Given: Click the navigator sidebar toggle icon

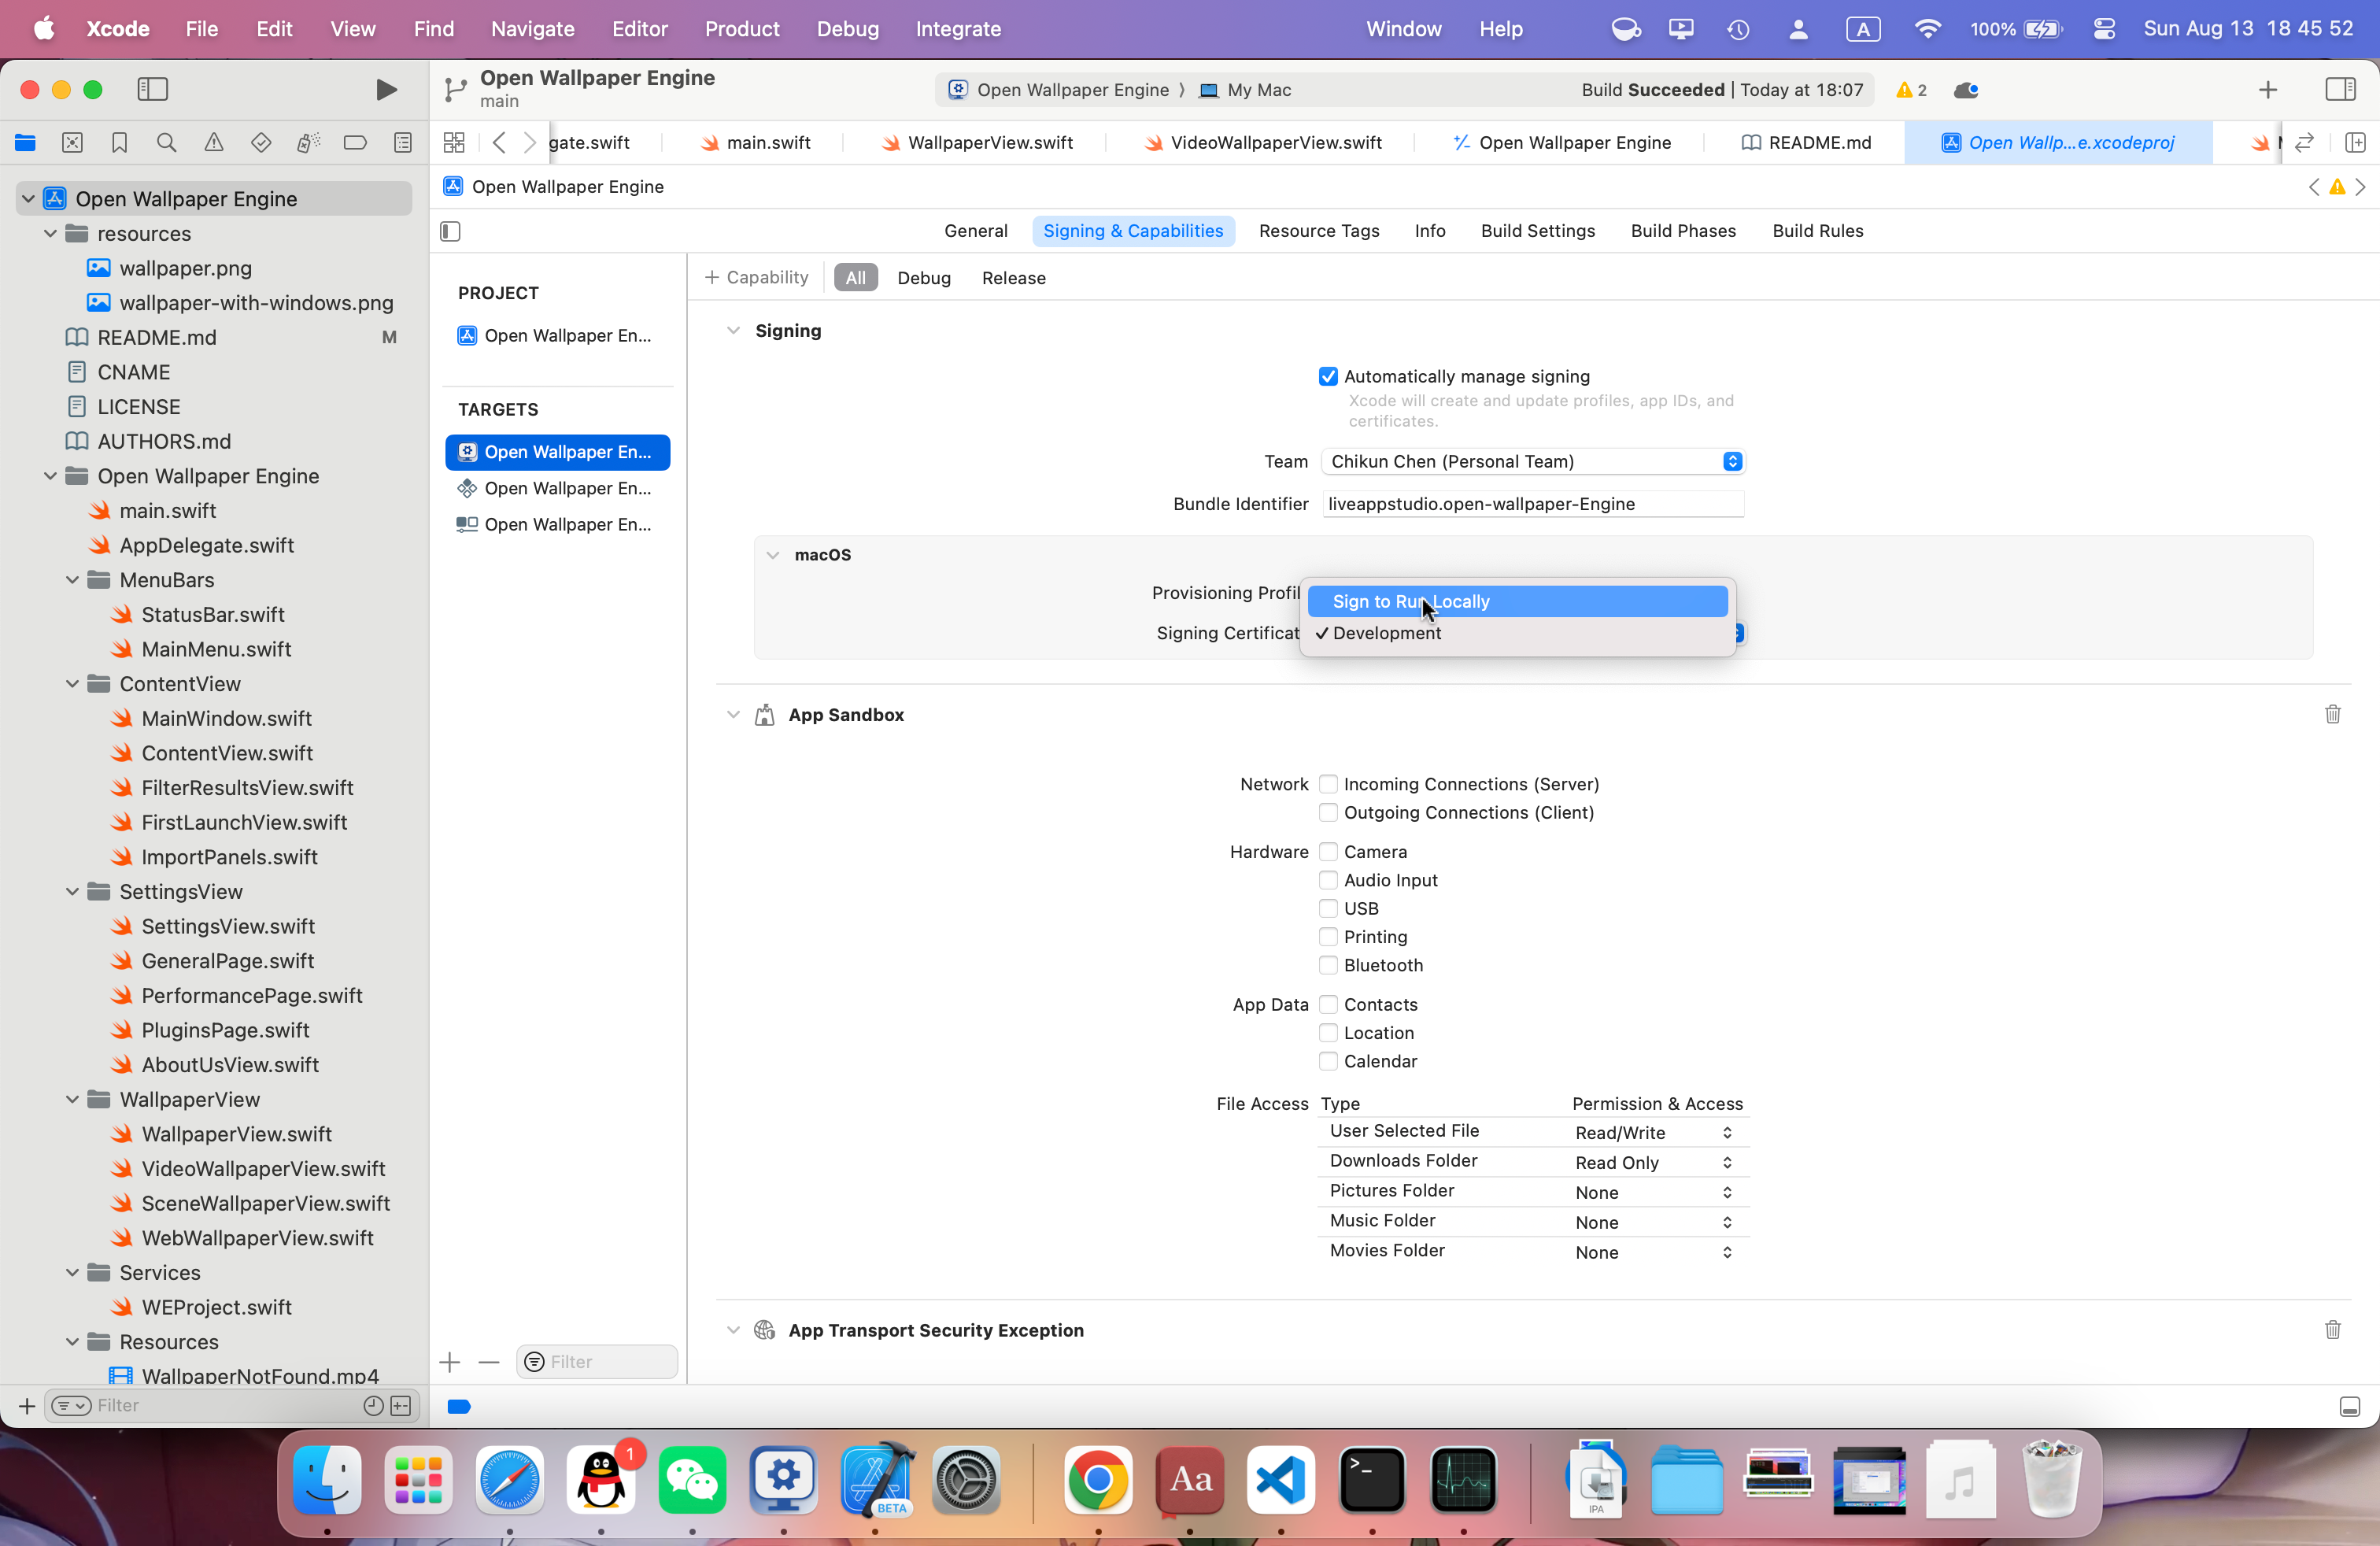Looking at the screenshot, I should [x=152, y=90].
